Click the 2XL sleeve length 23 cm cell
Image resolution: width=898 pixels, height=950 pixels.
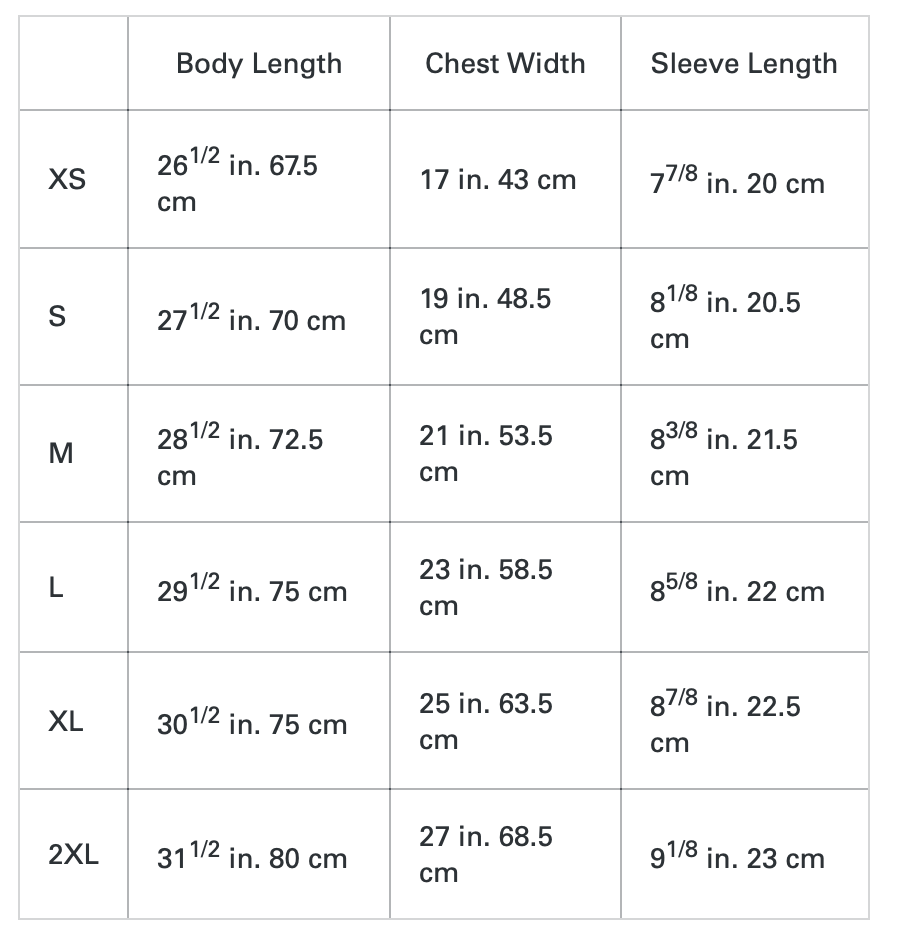coord(738,857)
